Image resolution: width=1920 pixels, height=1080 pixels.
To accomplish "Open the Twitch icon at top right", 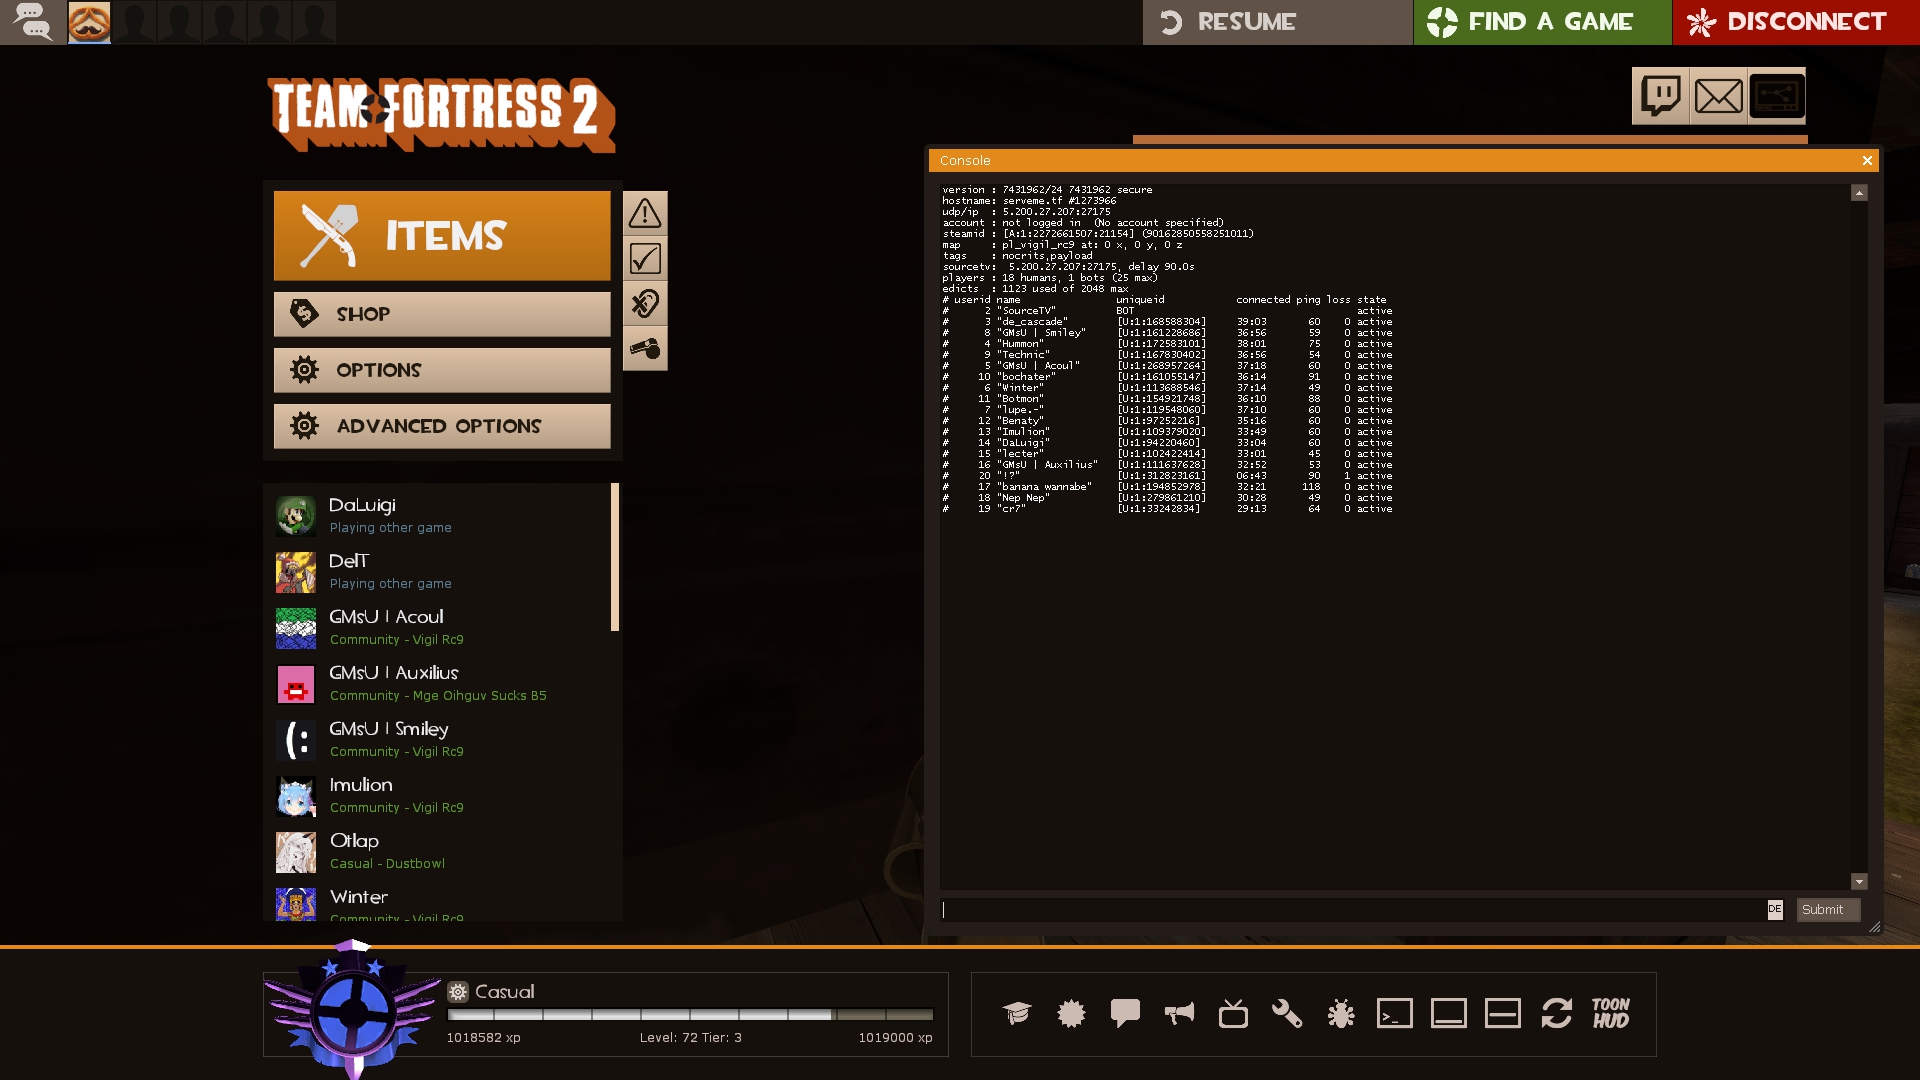I will click(x=1660, y=96).
